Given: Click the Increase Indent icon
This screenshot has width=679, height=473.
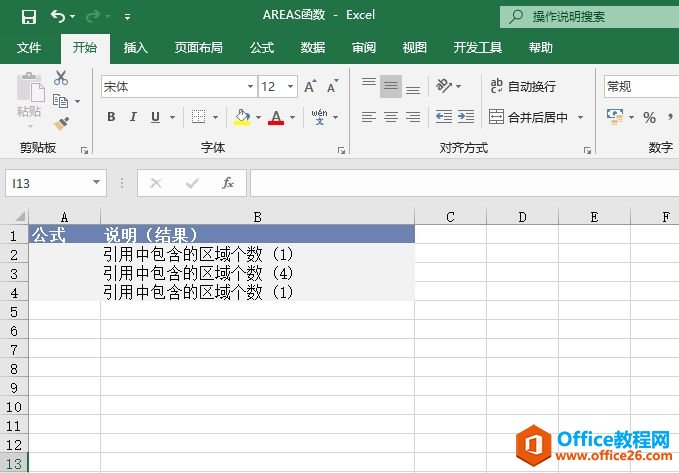Looking at the screenshot, I should click(468, 117).
